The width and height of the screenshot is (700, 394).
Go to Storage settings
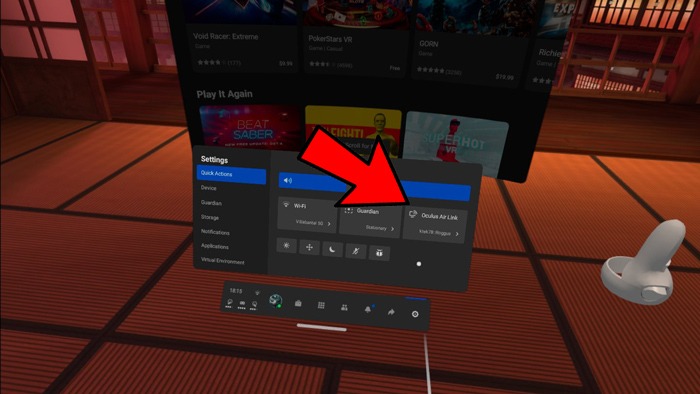[x=210, y=217]
